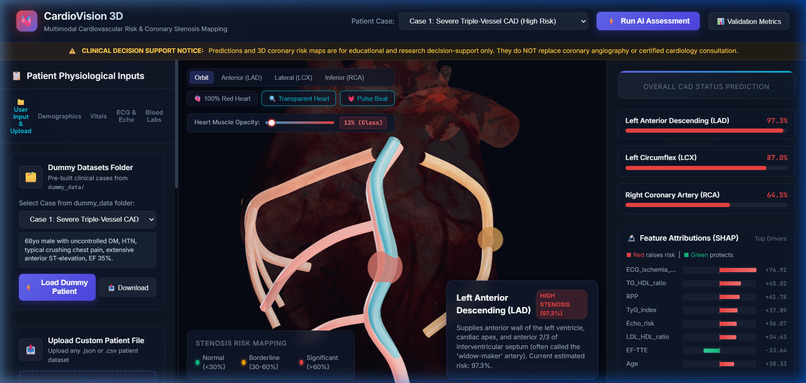Open the Demographics tab
The image size is (806, 383).
(x=59, y=116)
